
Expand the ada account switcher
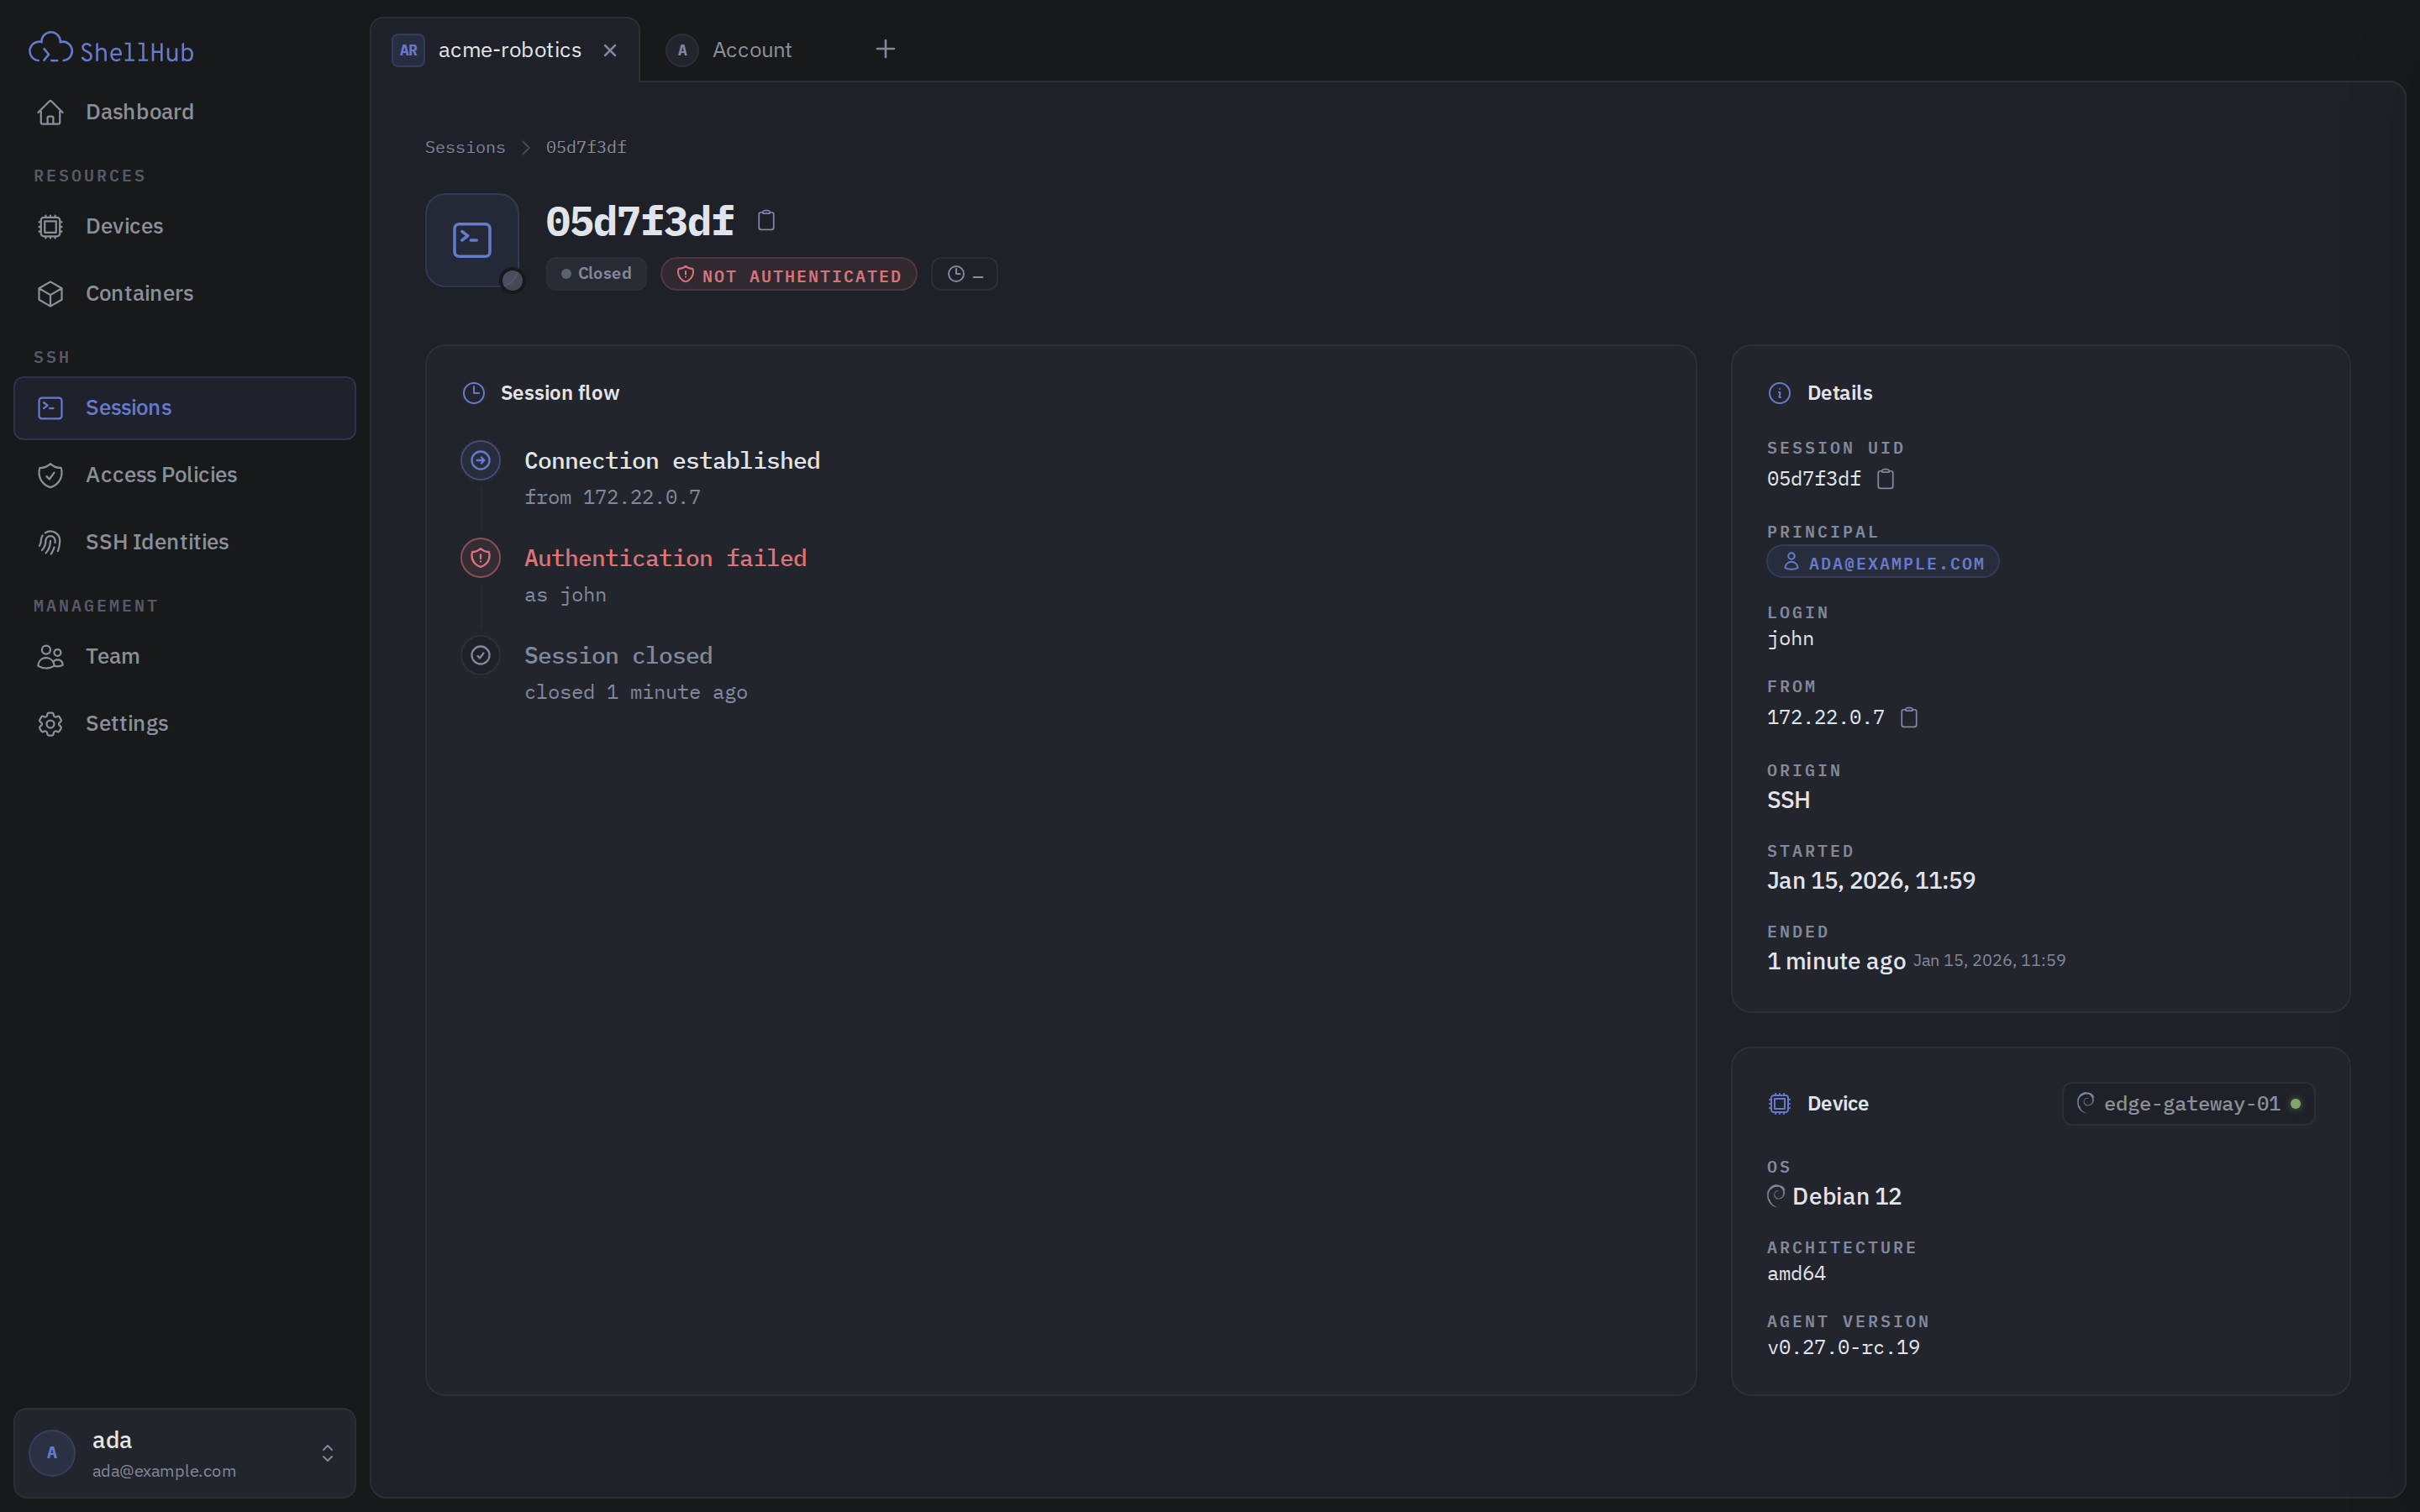184,1452
